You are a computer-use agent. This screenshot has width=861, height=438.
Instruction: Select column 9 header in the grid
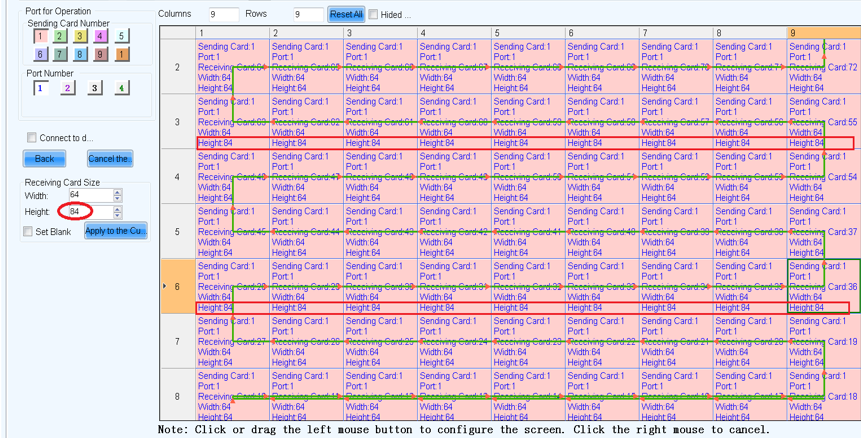(823, 33)
